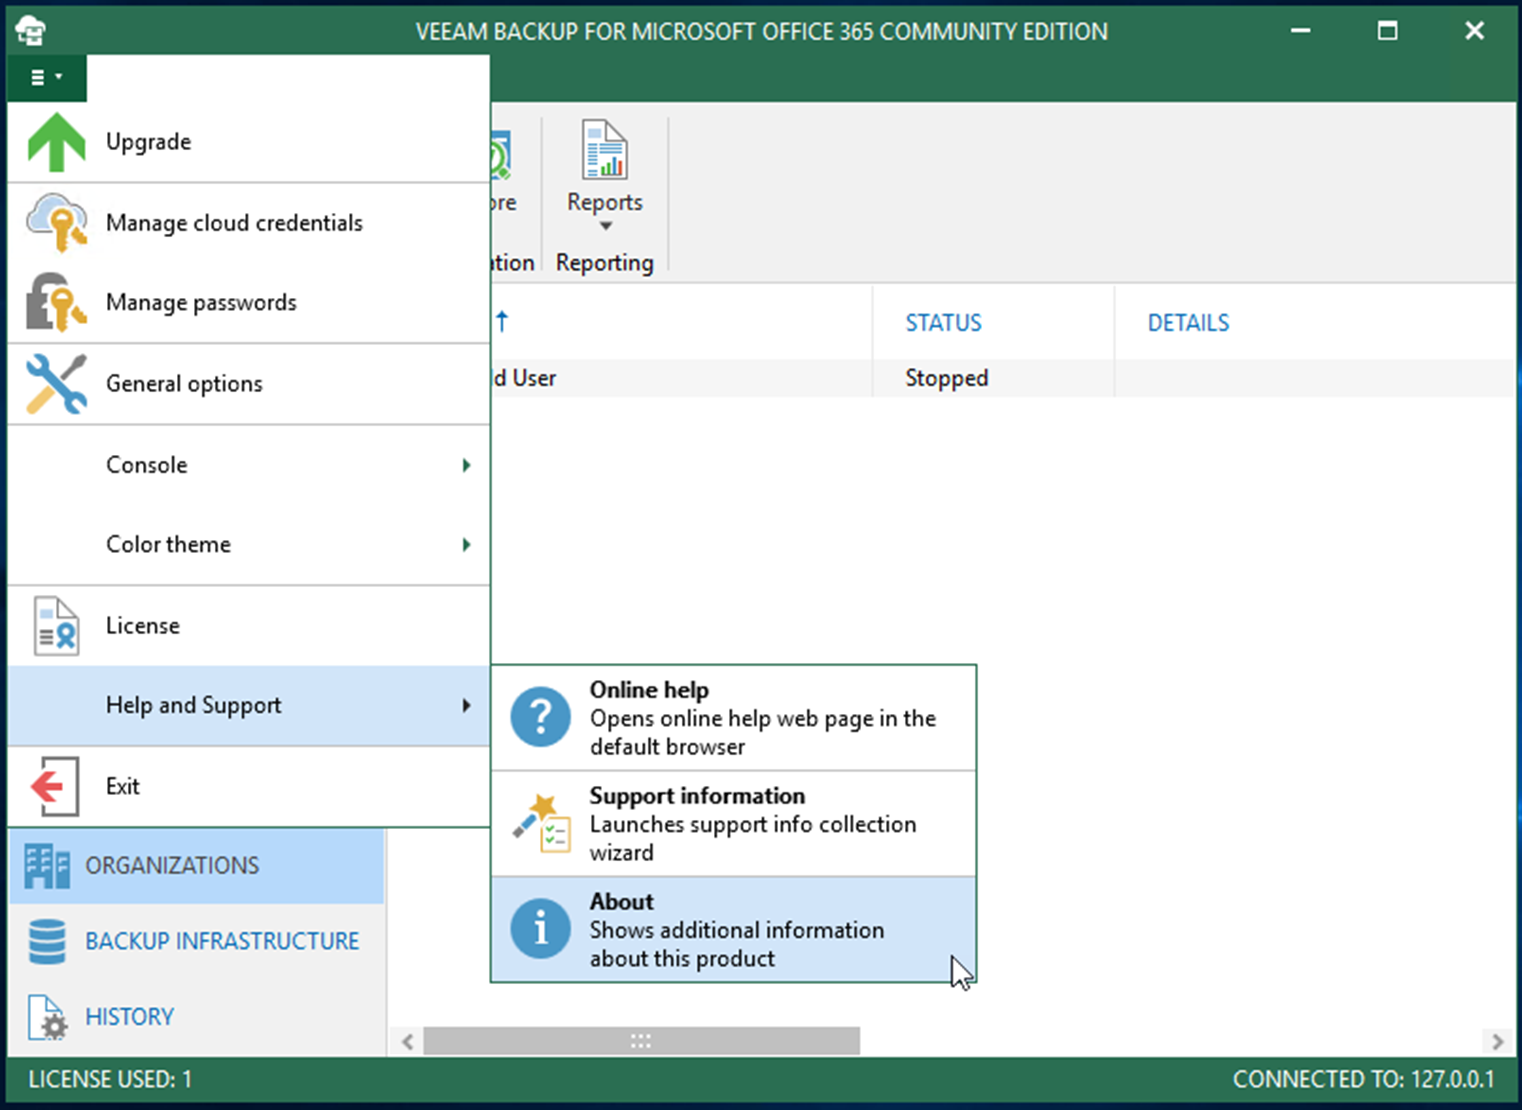Switch to the Organizations view
Image resolution: width=1522 pixels, height=1110 pixels.
click(196, 866)
